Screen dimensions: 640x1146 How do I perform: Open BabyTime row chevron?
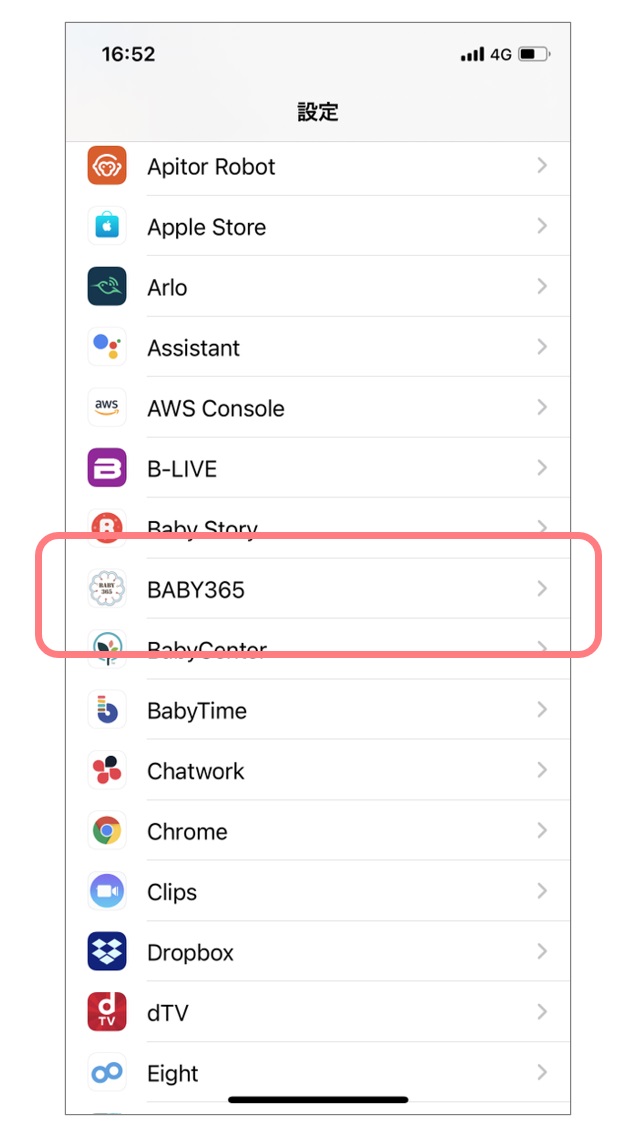pyautogui.click(x=542, y=710)
